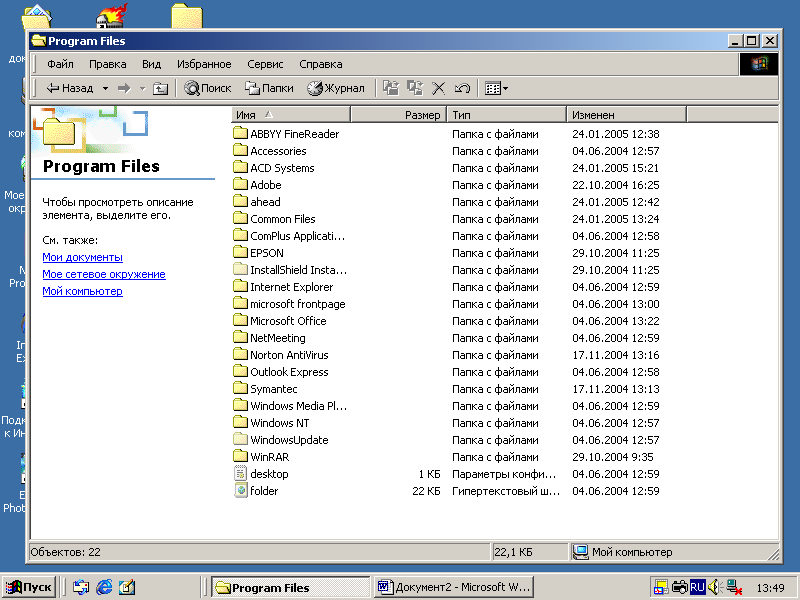
Task: Select the Adobe folder icon
Action: click(x=240, y=185)
